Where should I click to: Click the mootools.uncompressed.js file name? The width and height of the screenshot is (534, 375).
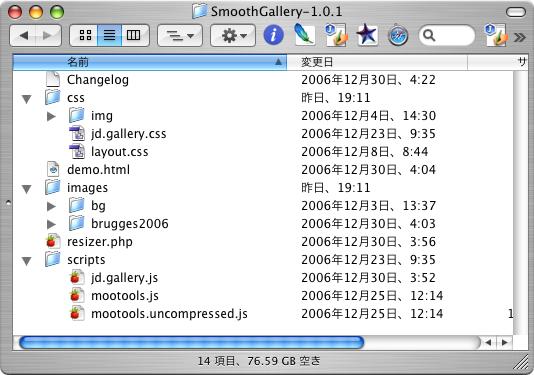169,314
